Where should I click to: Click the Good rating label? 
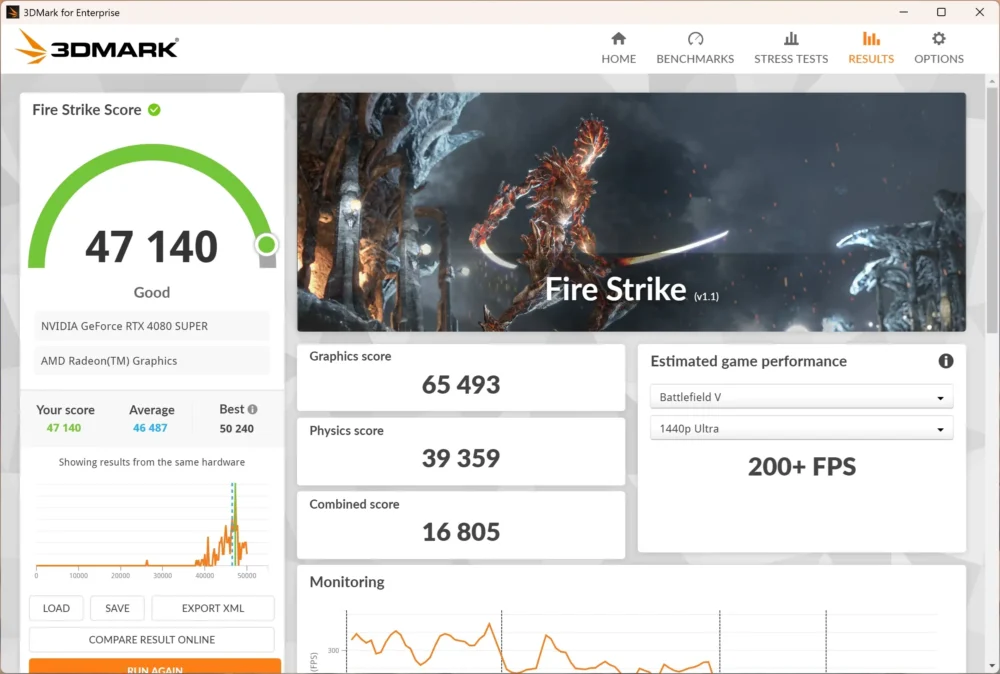pyautogui.click(x=152, y=292)
